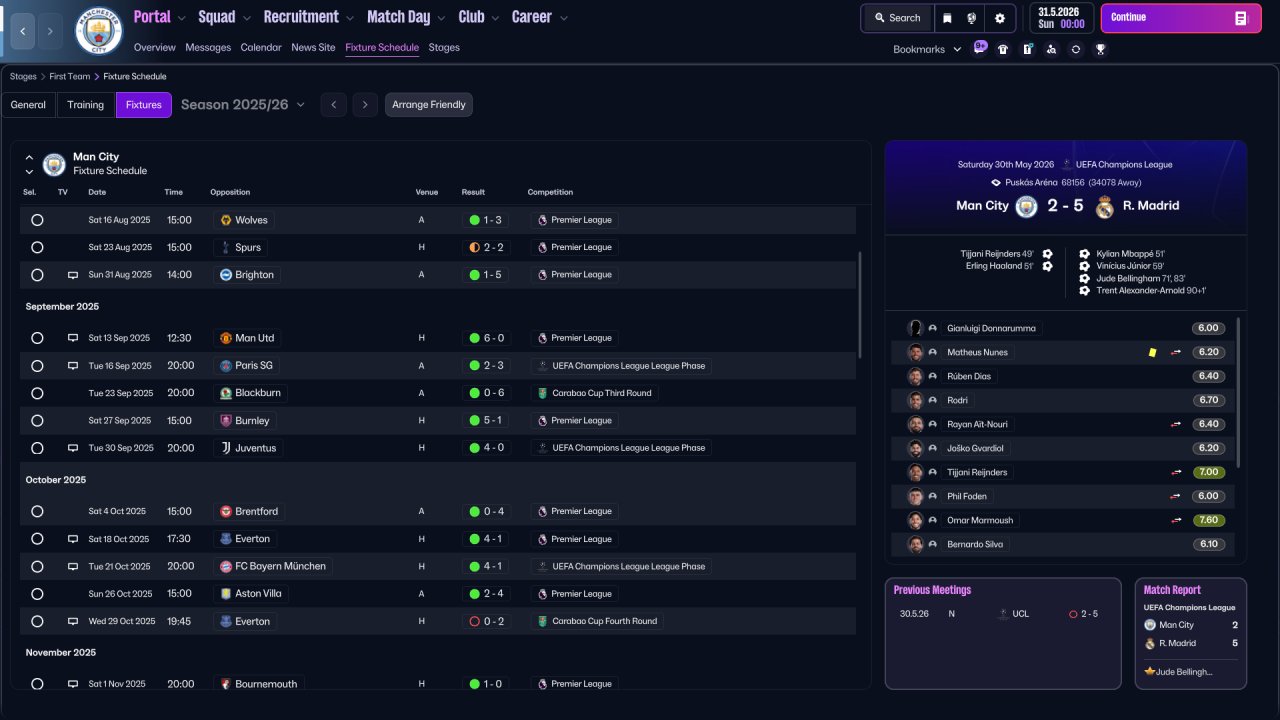
Task: Click the FC Bayern München club crest
Action: 226,566
